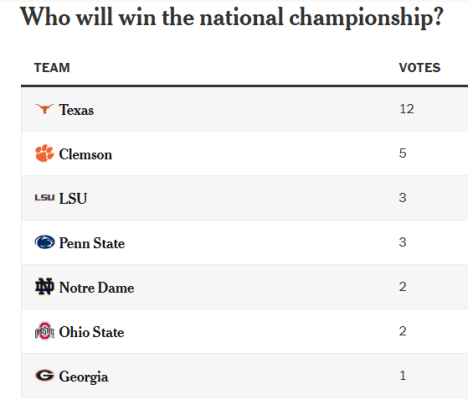The image size is (468, 400).
Task: Click the Texas Longhorns logo icon
Action: click(44, 109)
